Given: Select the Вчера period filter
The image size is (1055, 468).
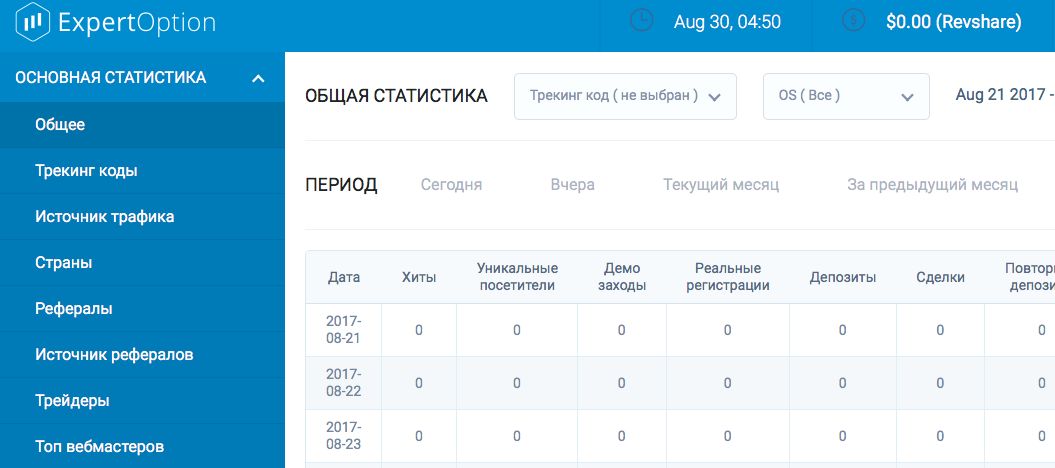Looking at the screenshot, I should point(573,185).
